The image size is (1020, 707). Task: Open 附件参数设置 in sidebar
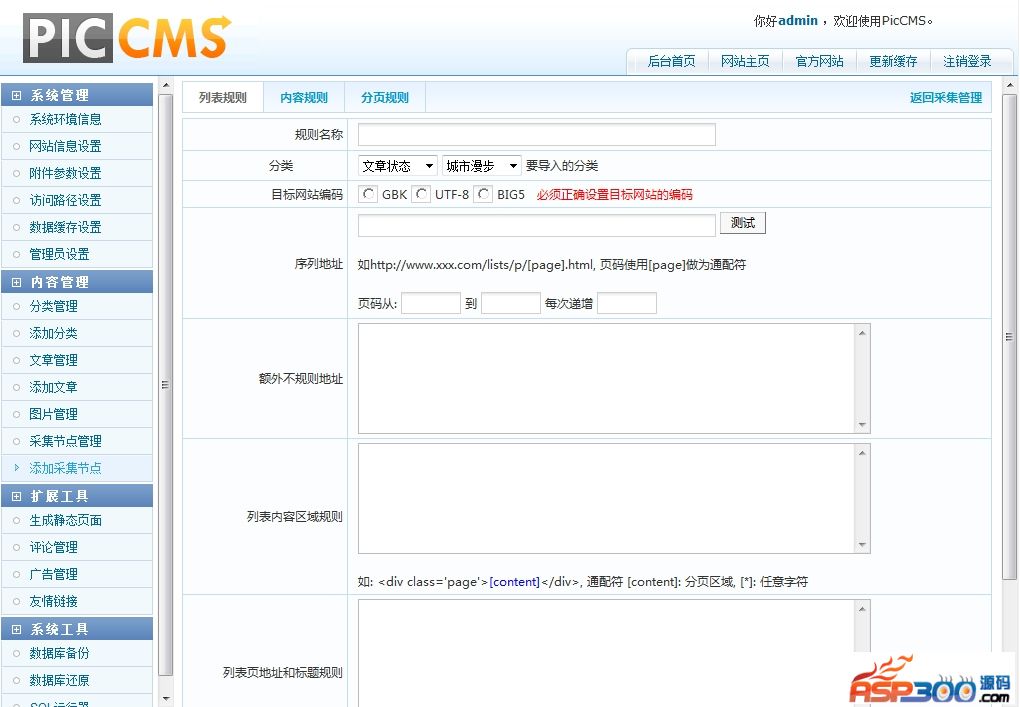pyautogui.click(x=65, y=174)
